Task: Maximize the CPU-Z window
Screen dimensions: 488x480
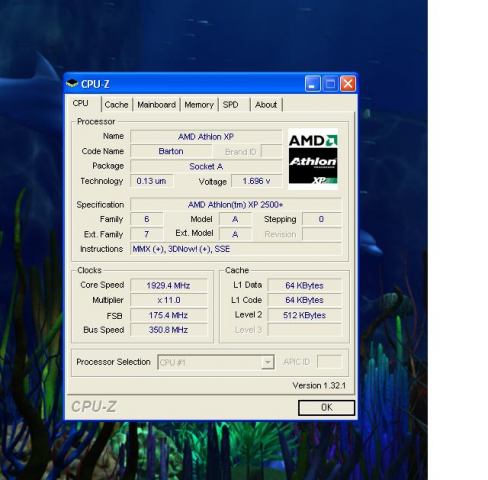Action: [330, 84]
